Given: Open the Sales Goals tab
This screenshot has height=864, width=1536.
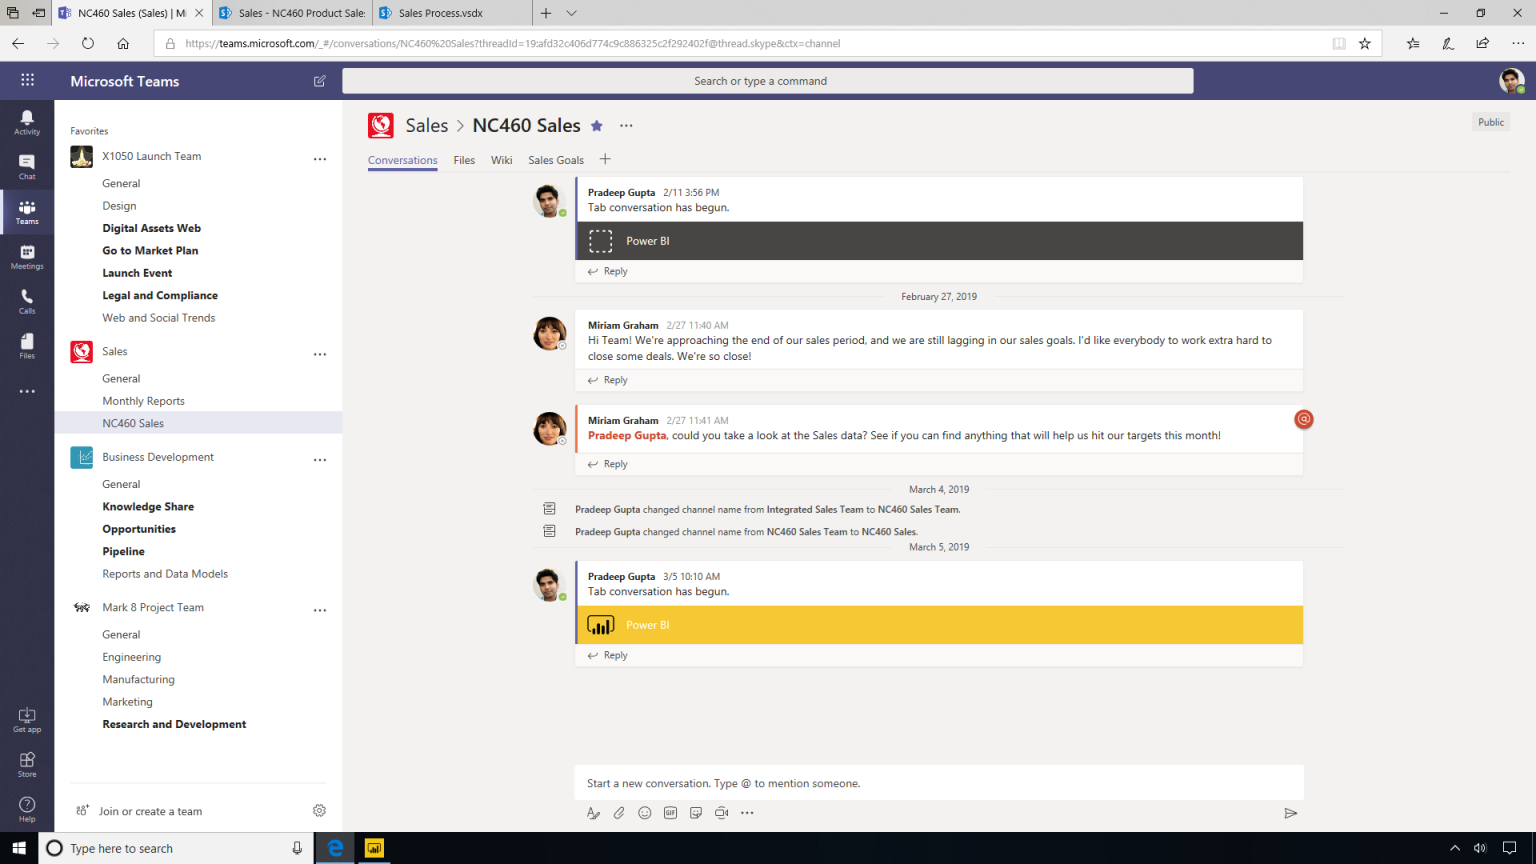Looking at the screenshot, I should coord(555,160).
